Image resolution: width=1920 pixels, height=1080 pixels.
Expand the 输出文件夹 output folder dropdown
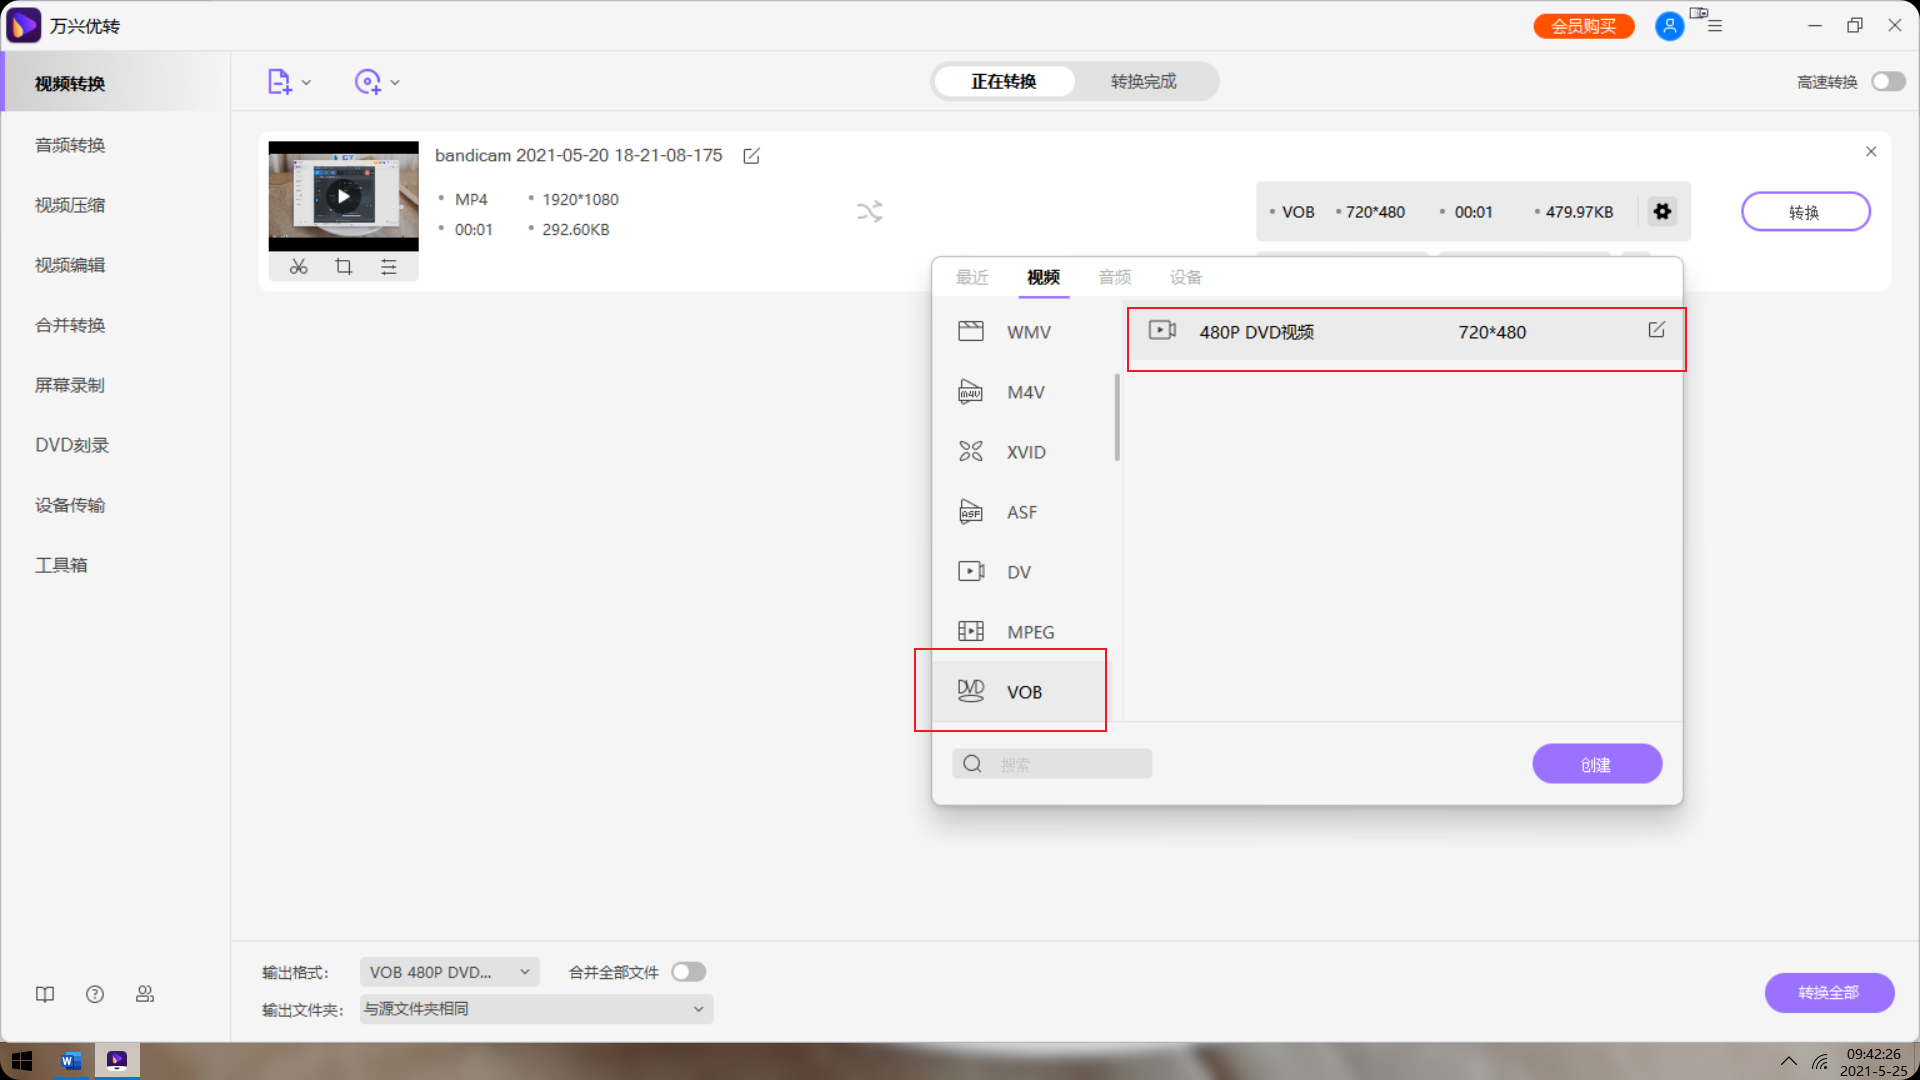tap(536, 1009)
